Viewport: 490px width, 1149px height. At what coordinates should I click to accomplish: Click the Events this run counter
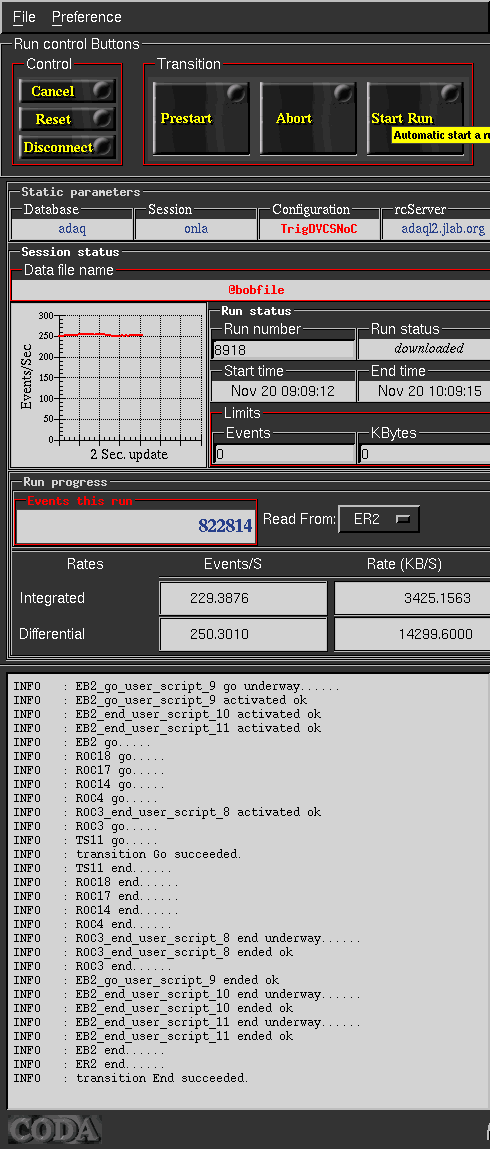(x=136, y=526)
